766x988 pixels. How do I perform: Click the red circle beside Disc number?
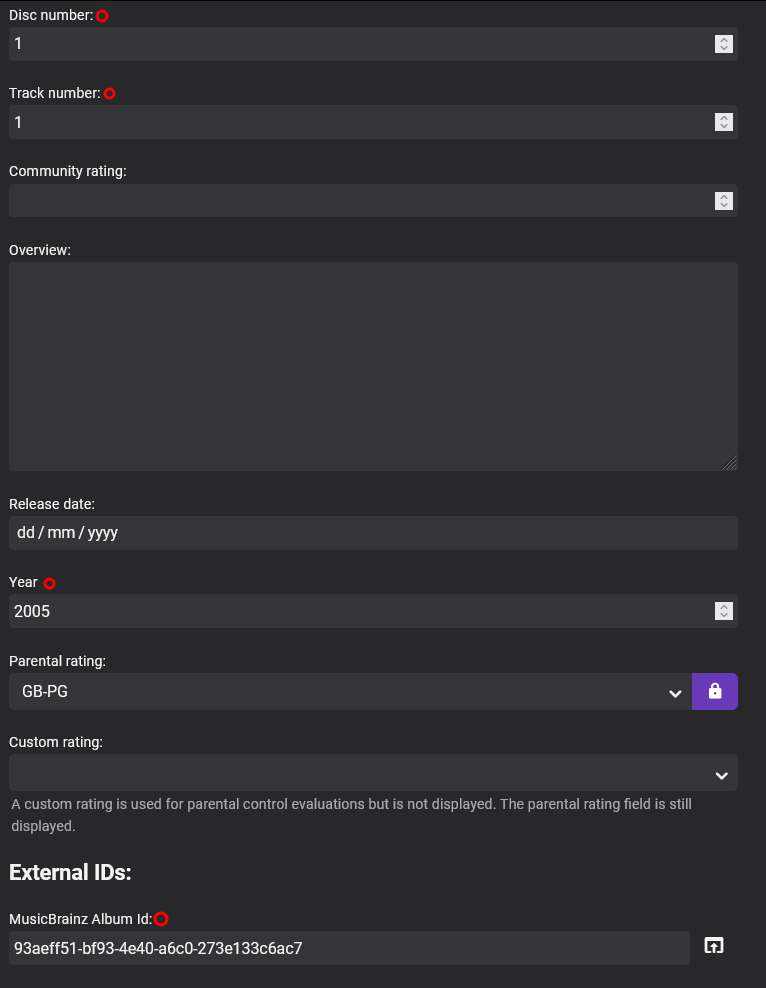point(102,16)
